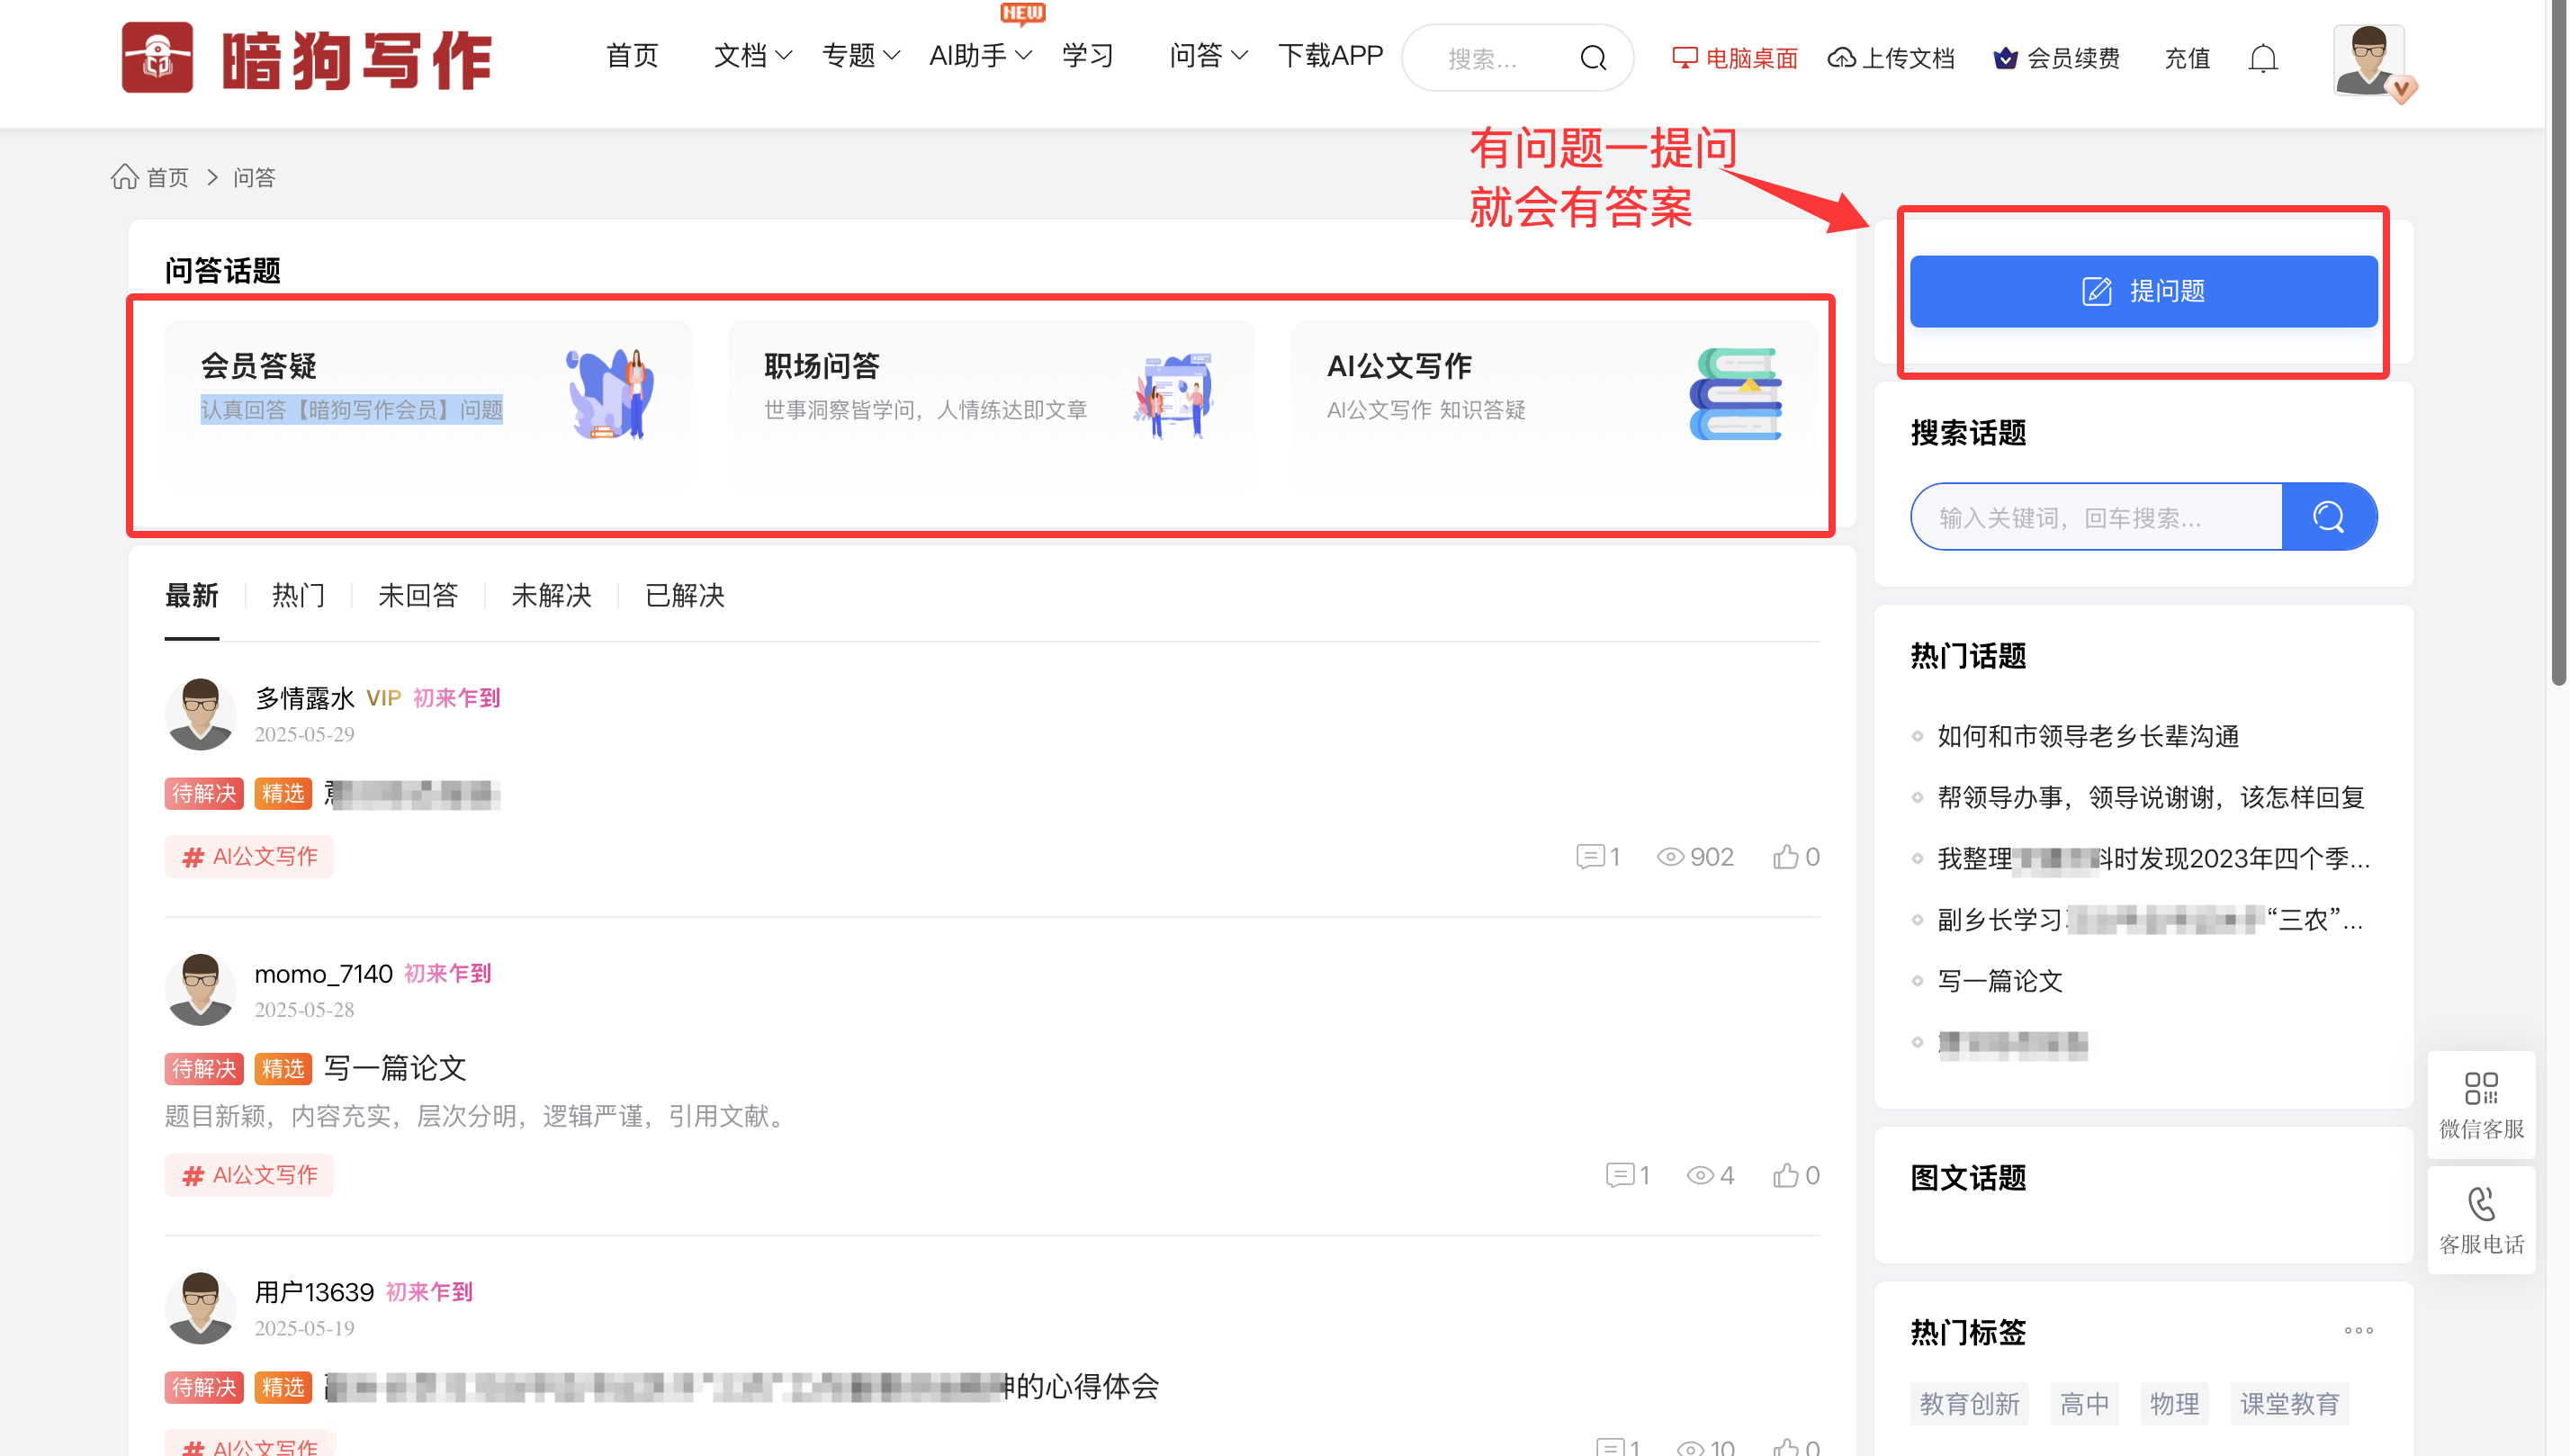The width and height of the screenshot is (2570, 1456).
Task: Click username 多情露水
Action: (304, 697)
